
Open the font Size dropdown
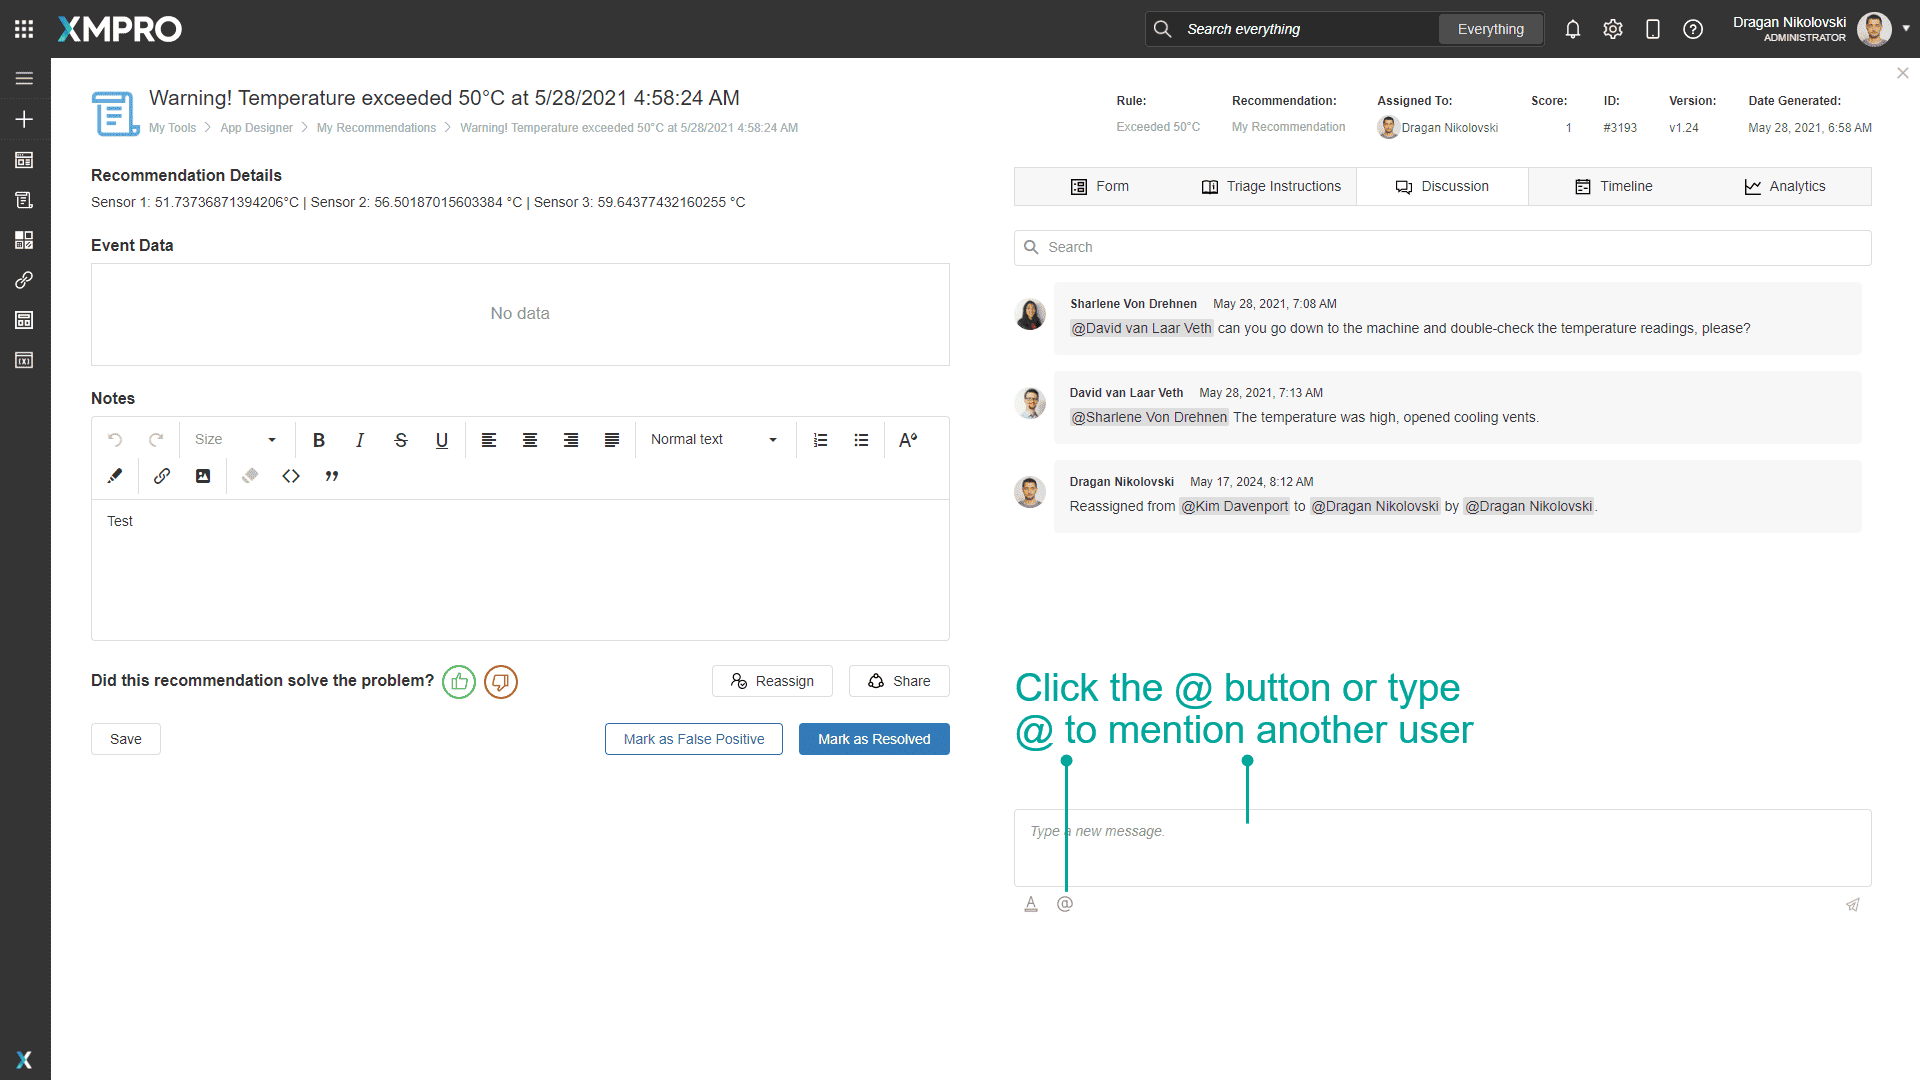235,440
